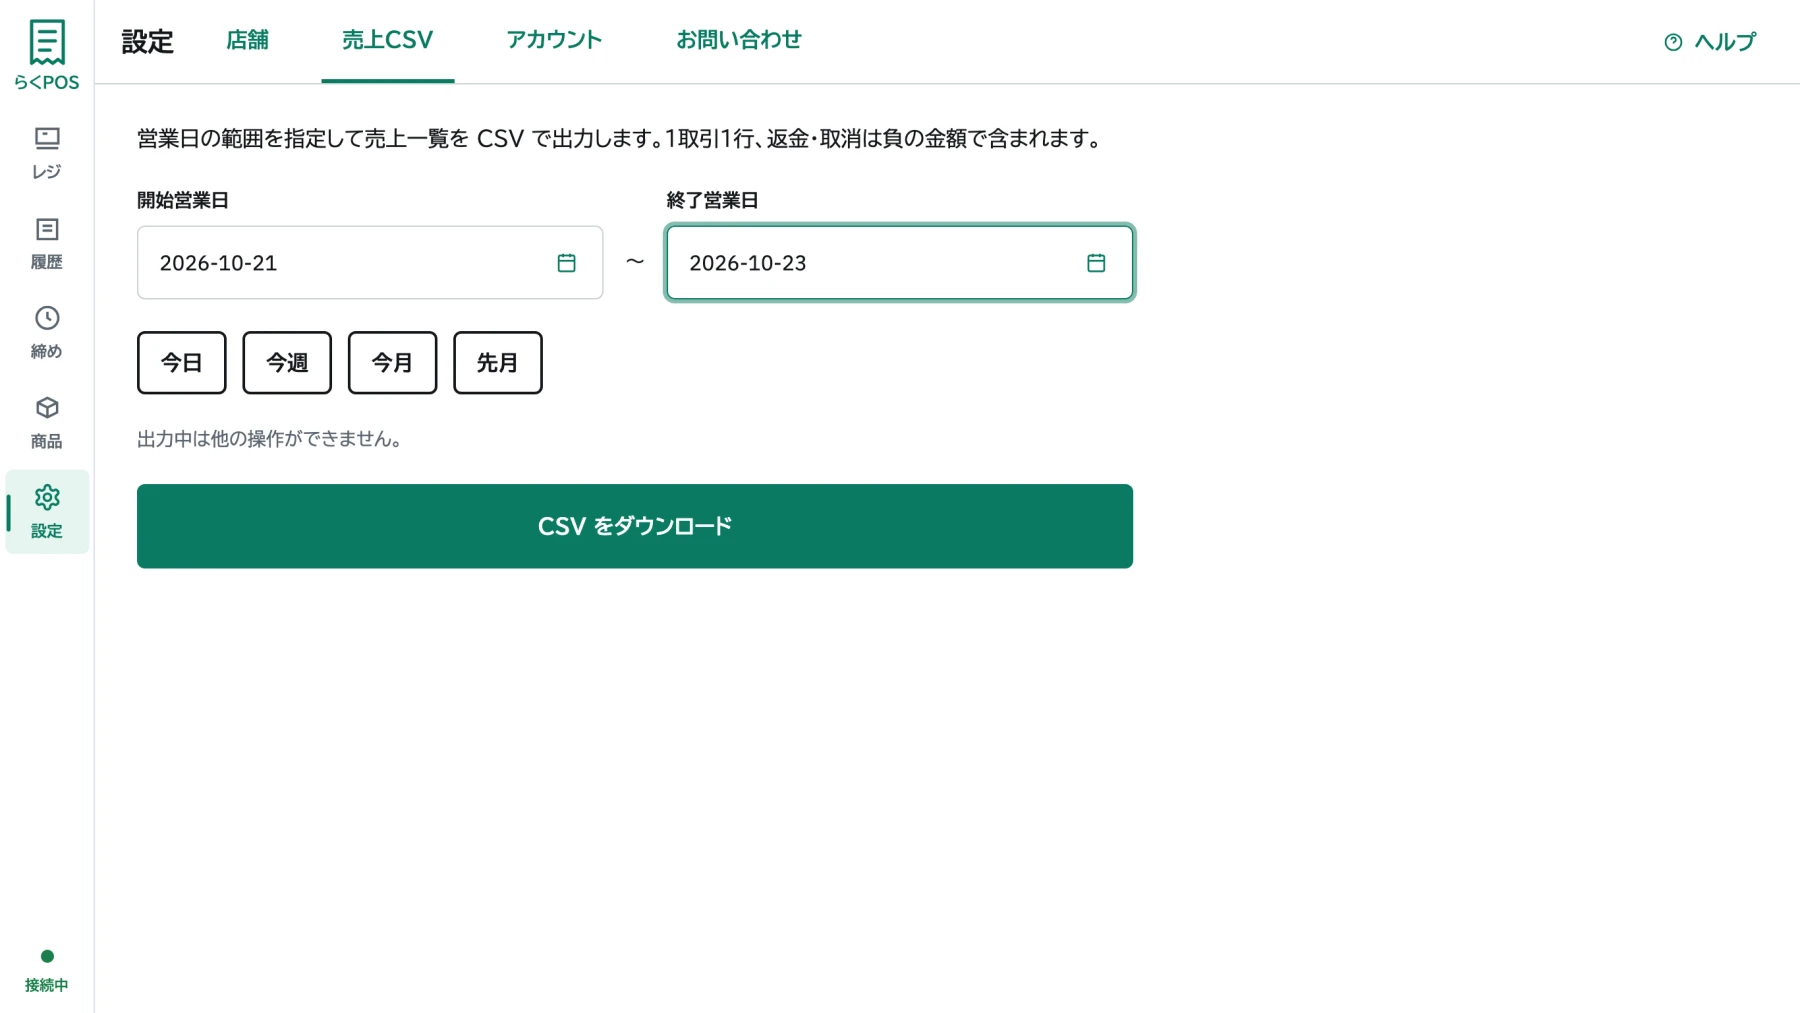Click the ヘルプ question mark icon
1800x1013 pixels.
[1673, 42]
